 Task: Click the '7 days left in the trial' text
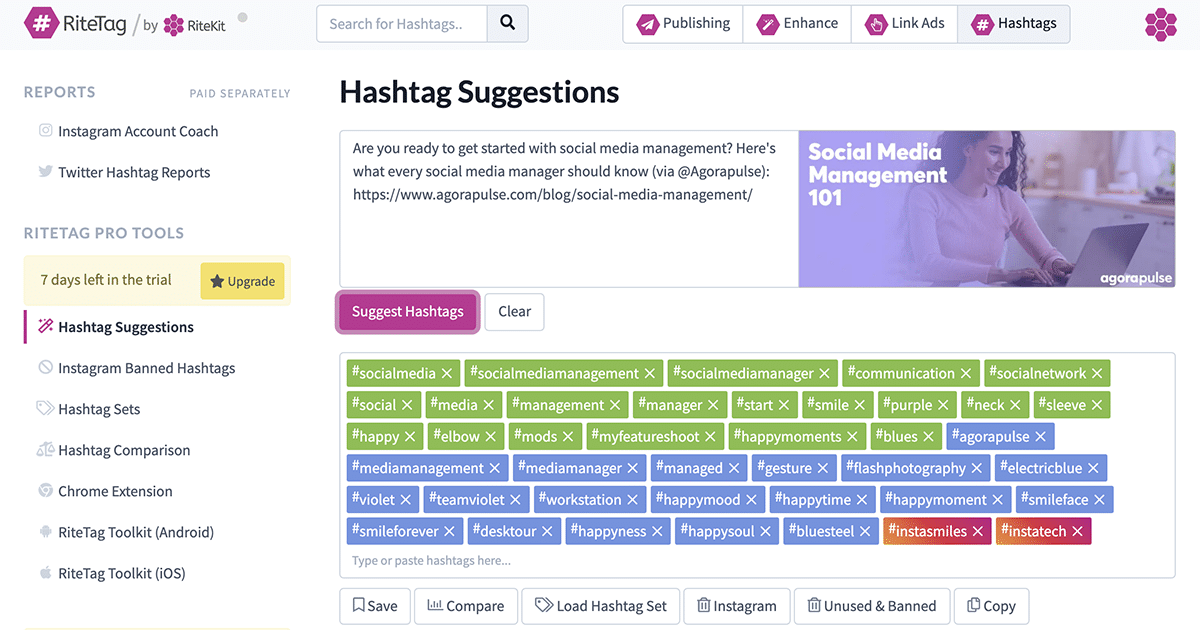coord(106,280)
